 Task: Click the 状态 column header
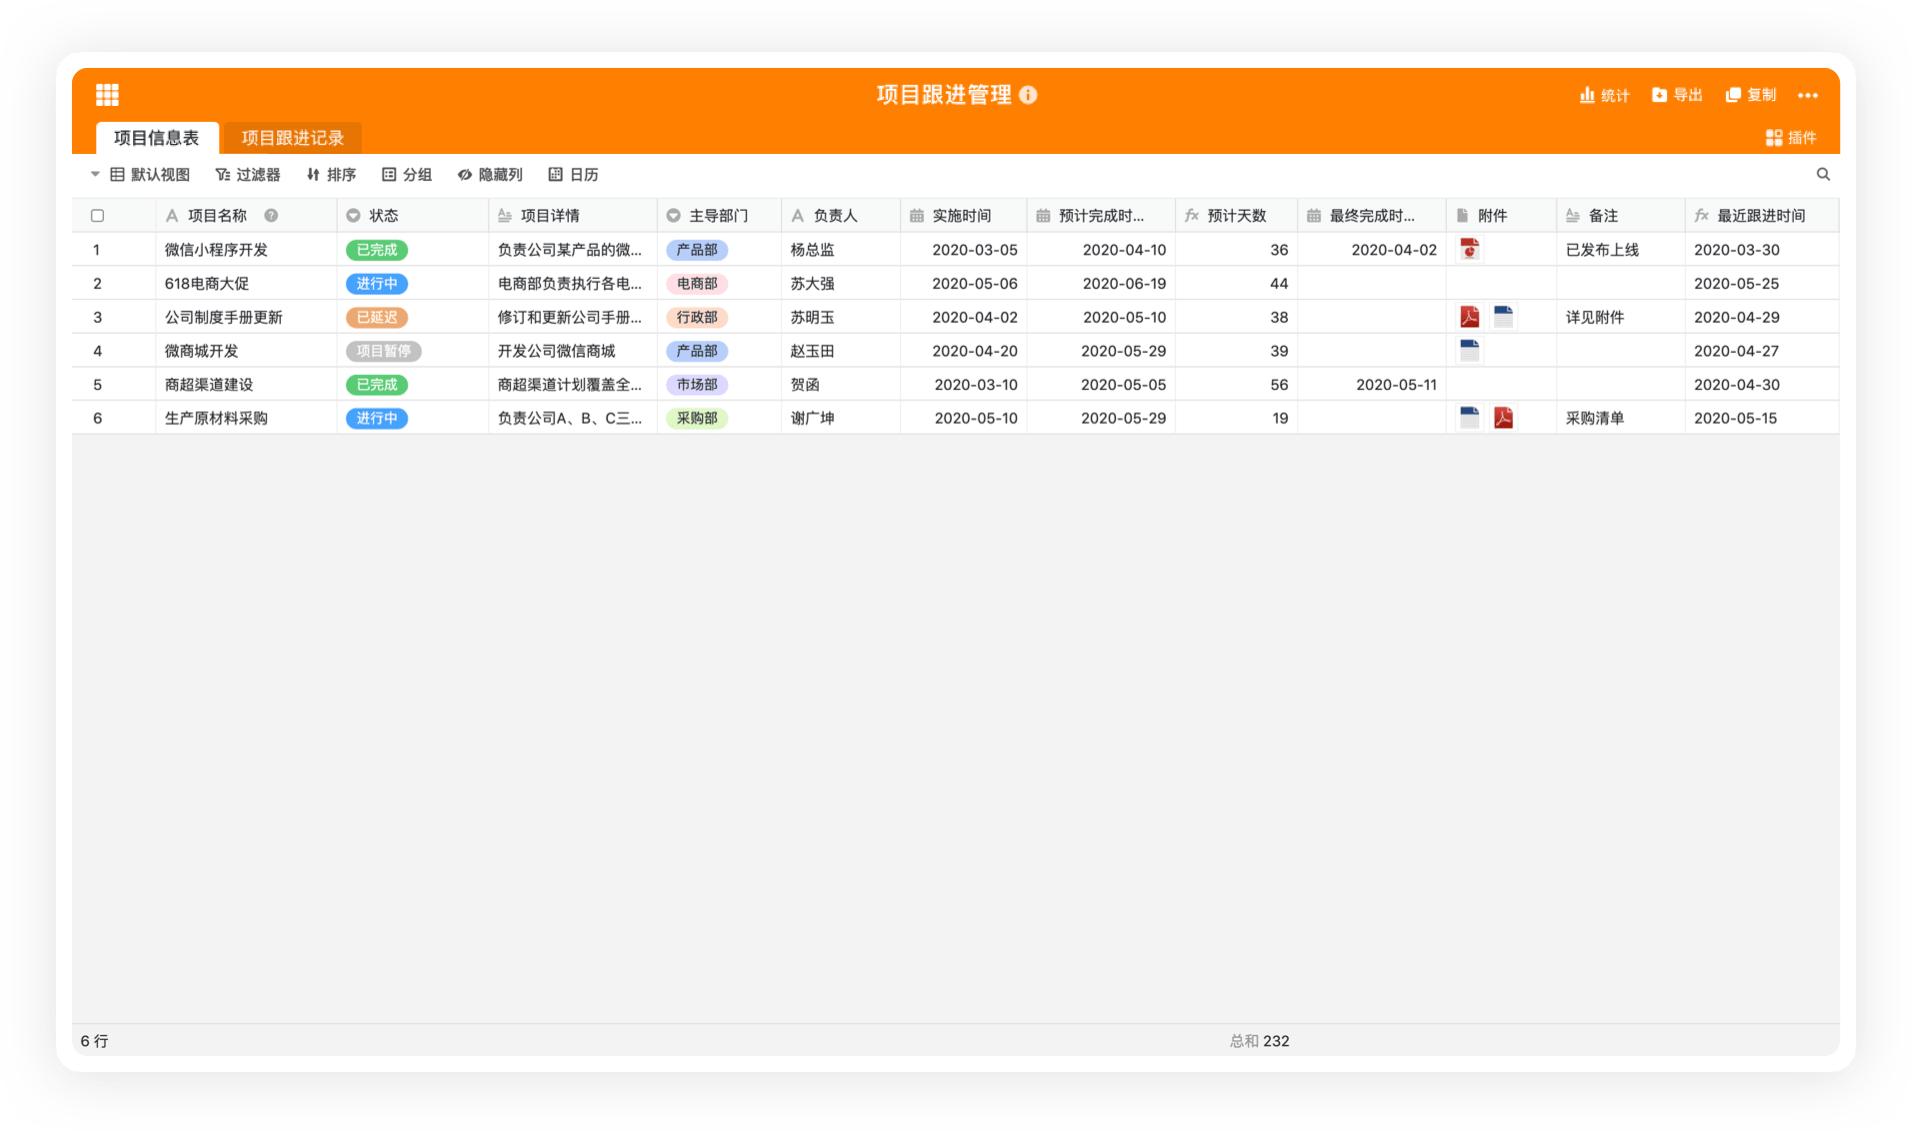point(412,216)
